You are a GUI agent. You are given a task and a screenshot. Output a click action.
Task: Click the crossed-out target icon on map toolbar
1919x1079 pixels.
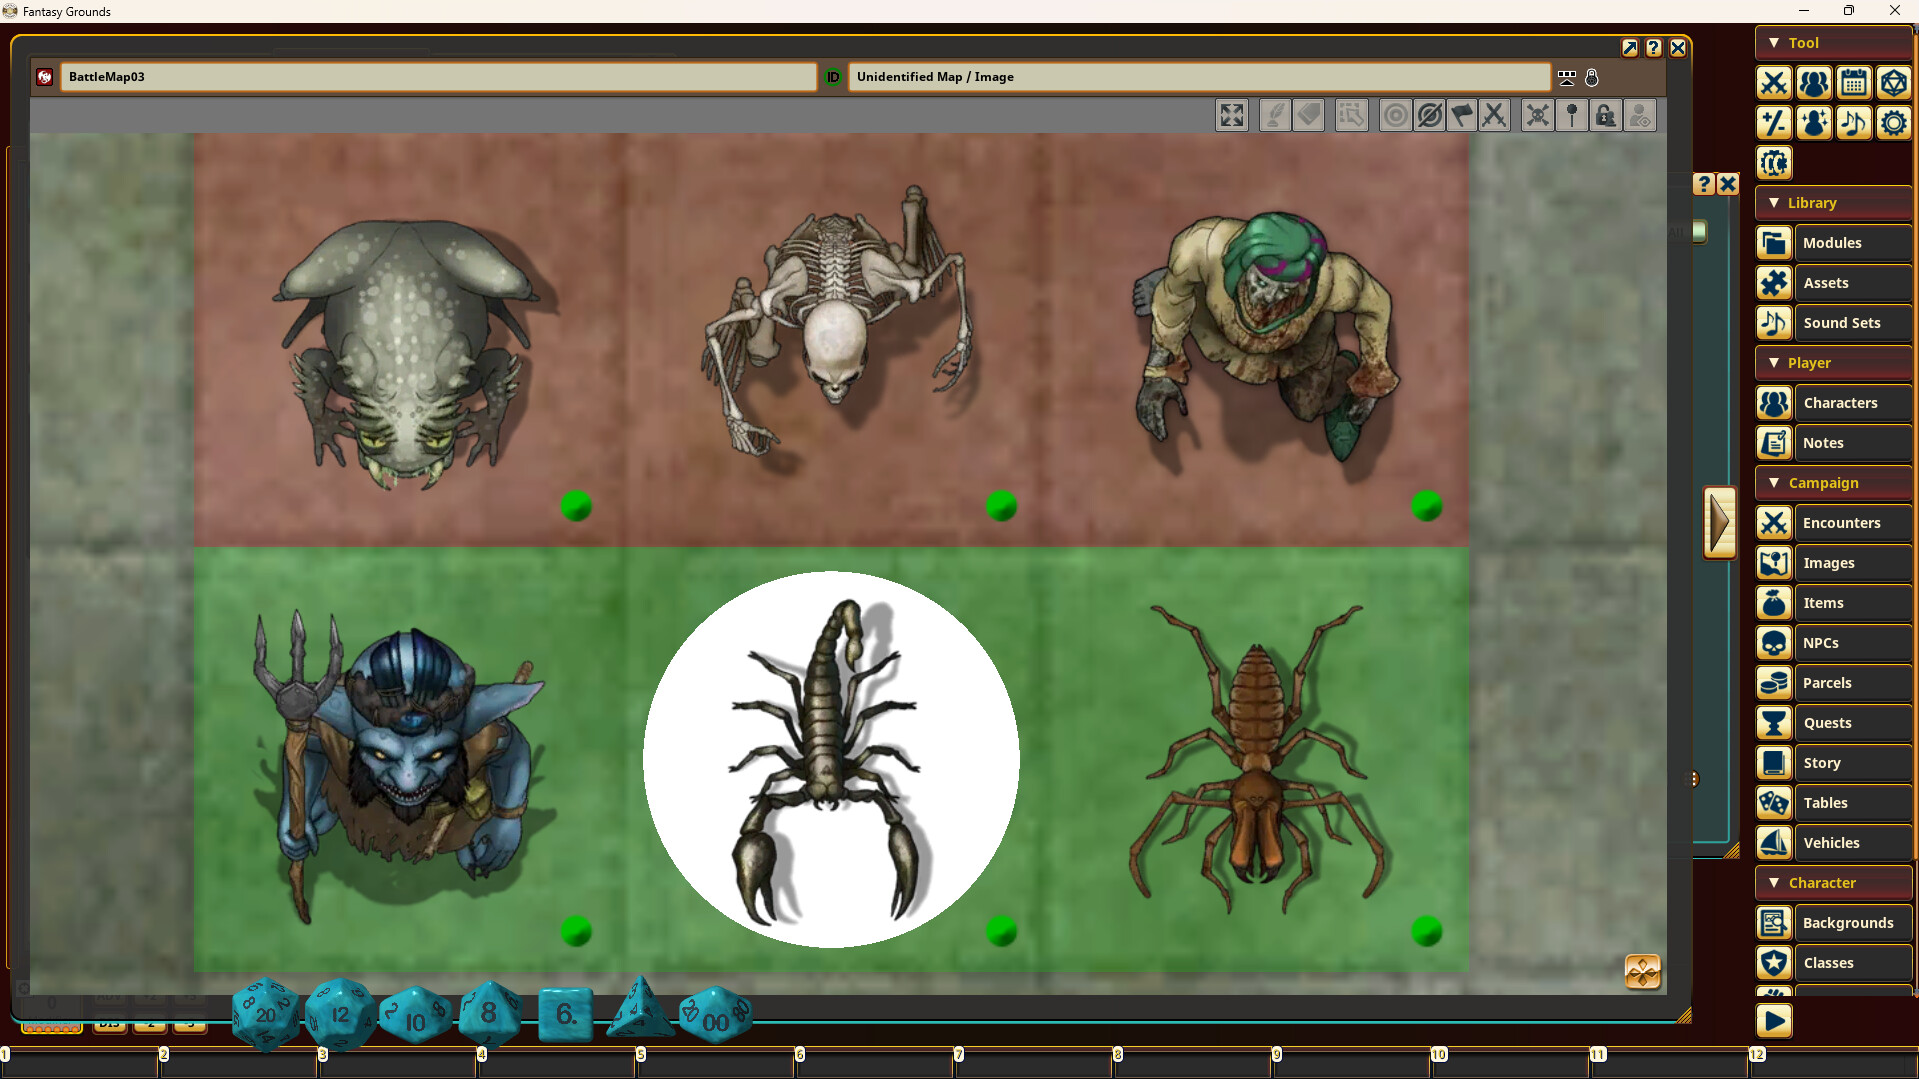(x=1430, y=116)
